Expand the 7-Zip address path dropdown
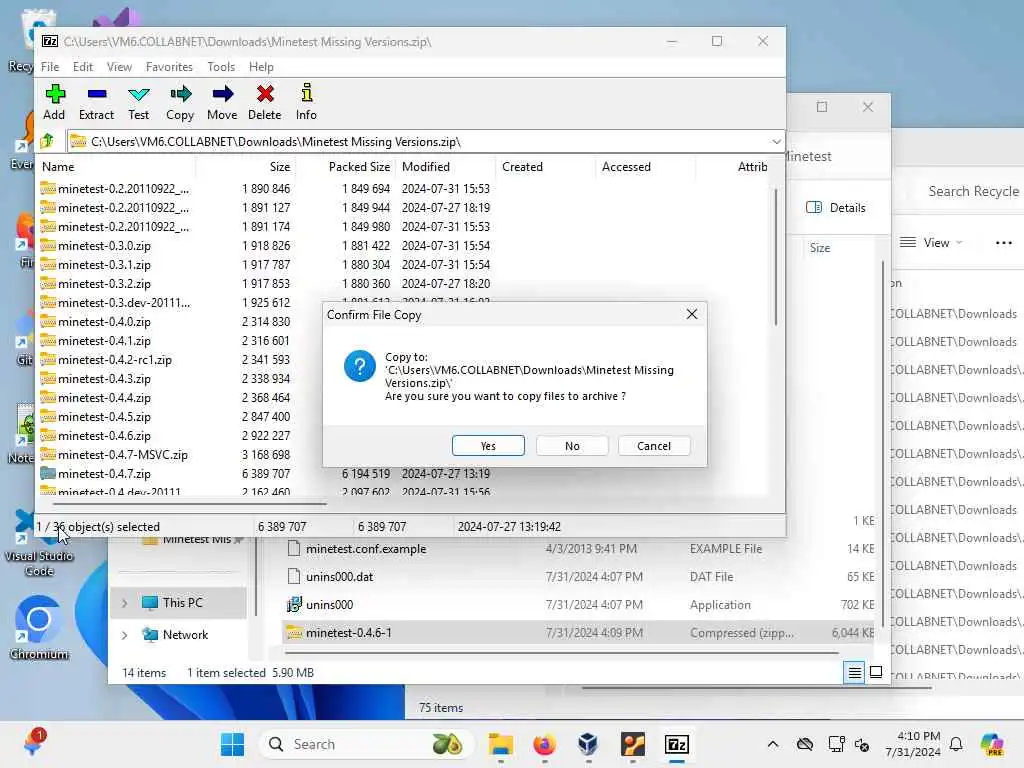This screenshot has height=768, width=1024. pos(776,142)
